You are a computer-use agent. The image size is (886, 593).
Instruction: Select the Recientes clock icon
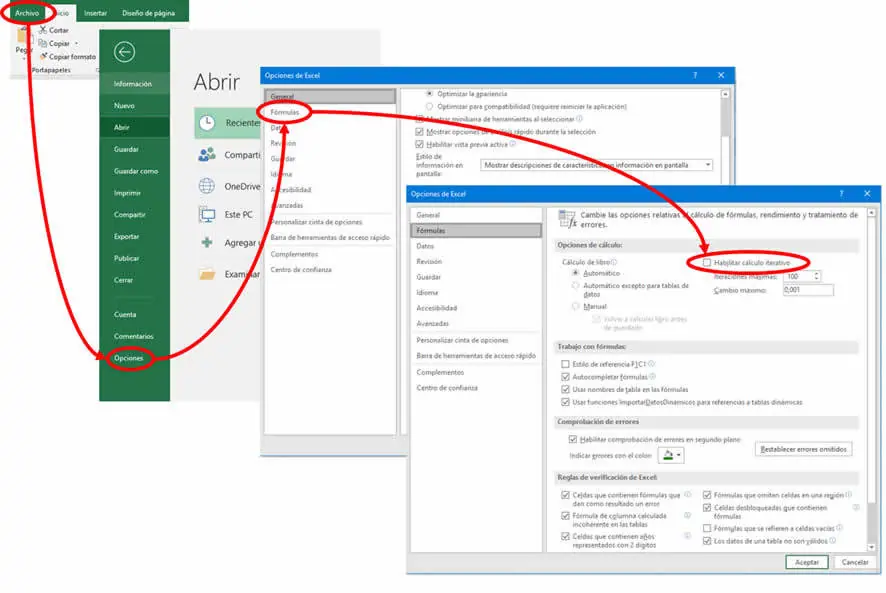pyautogui.click(x=207, y=123)
